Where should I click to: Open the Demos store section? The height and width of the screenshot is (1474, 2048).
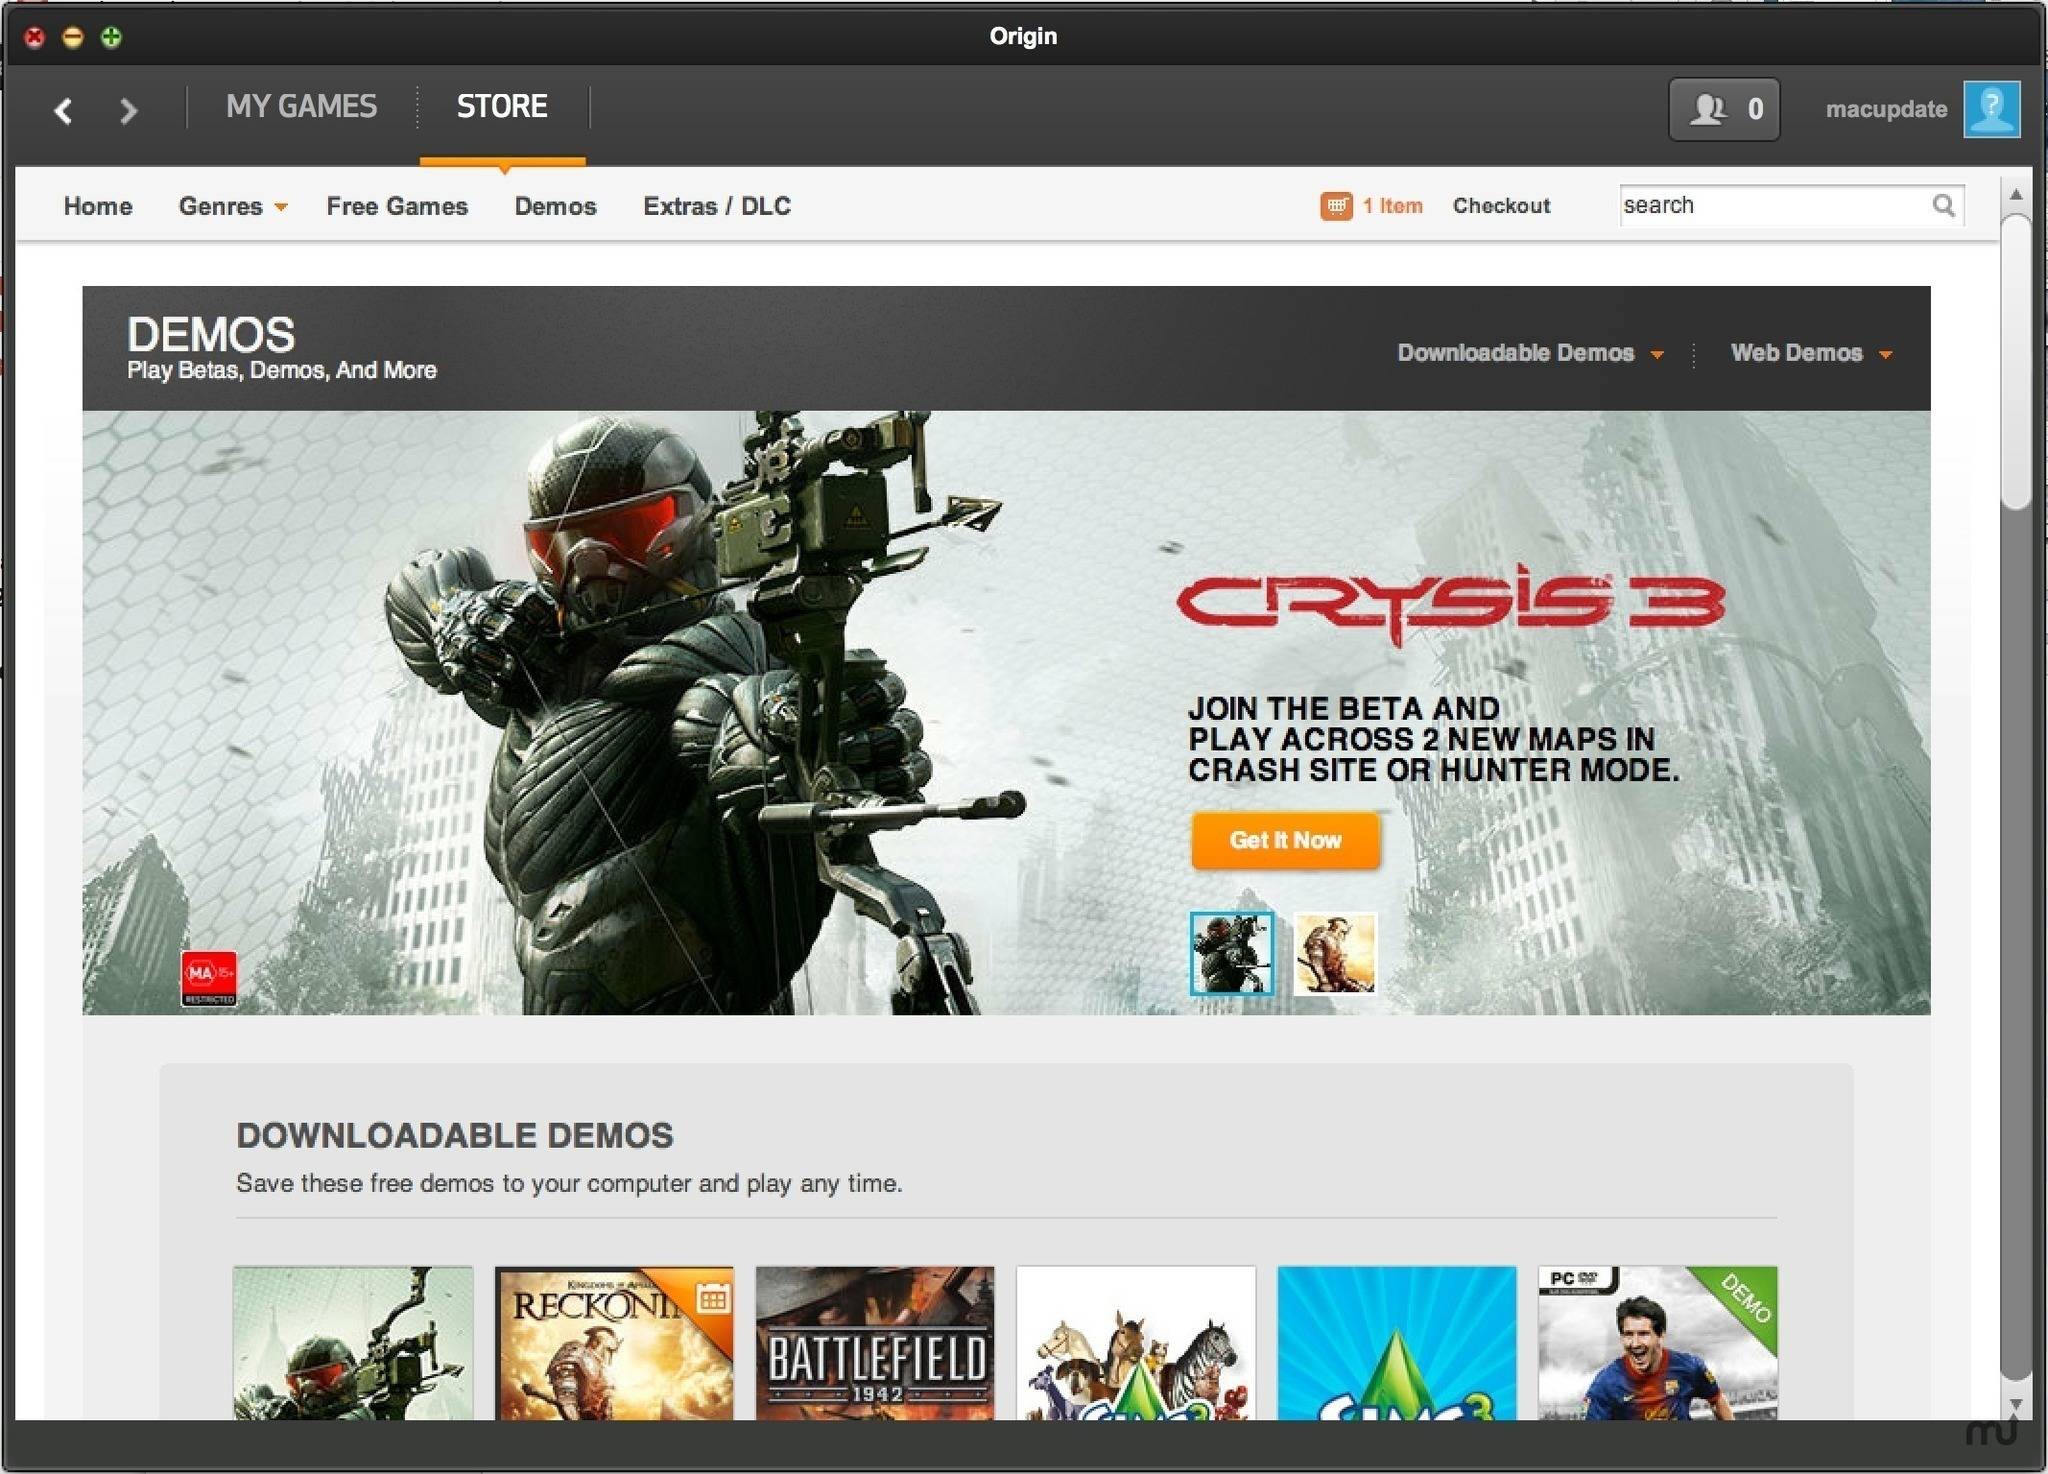click(x=556, y=206)
